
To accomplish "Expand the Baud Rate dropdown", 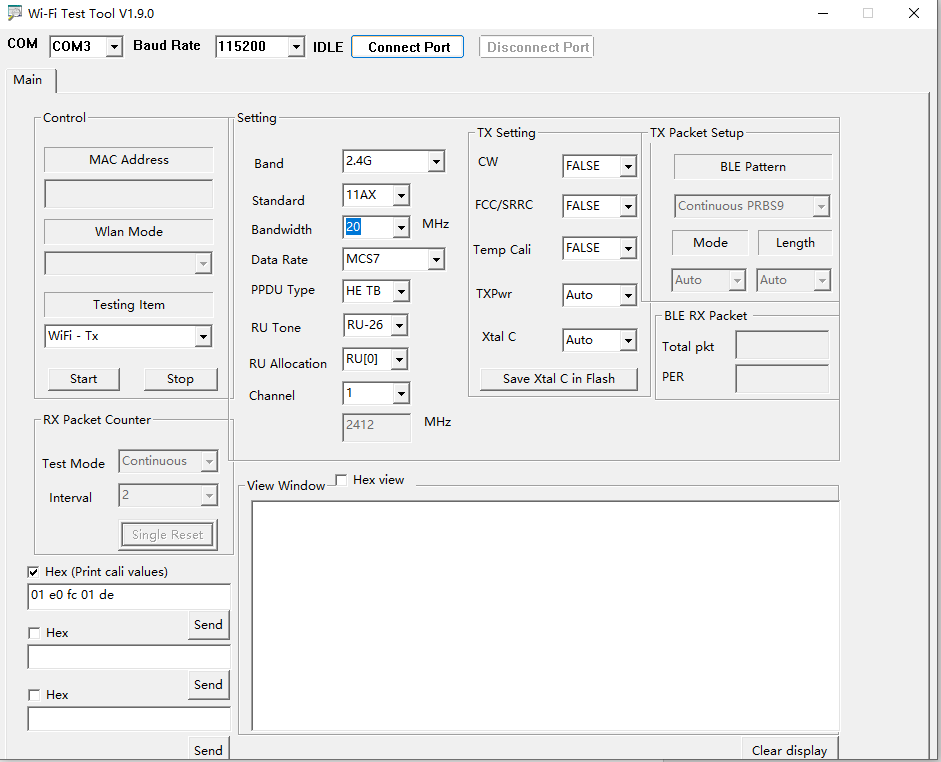I will [295, 47].
